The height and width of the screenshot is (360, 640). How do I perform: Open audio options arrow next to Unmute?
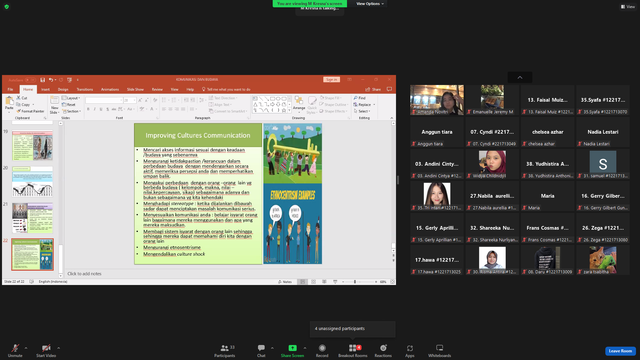pyautogui.click(x=26, y=348)
